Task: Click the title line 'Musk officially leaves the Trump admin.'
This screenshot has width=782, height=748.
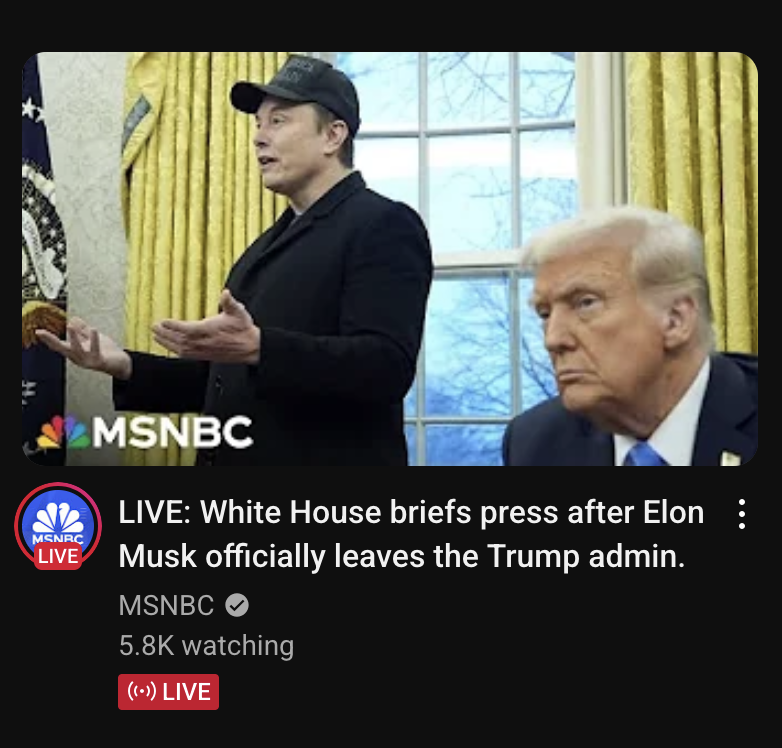Action: click(x=402, y=556)
